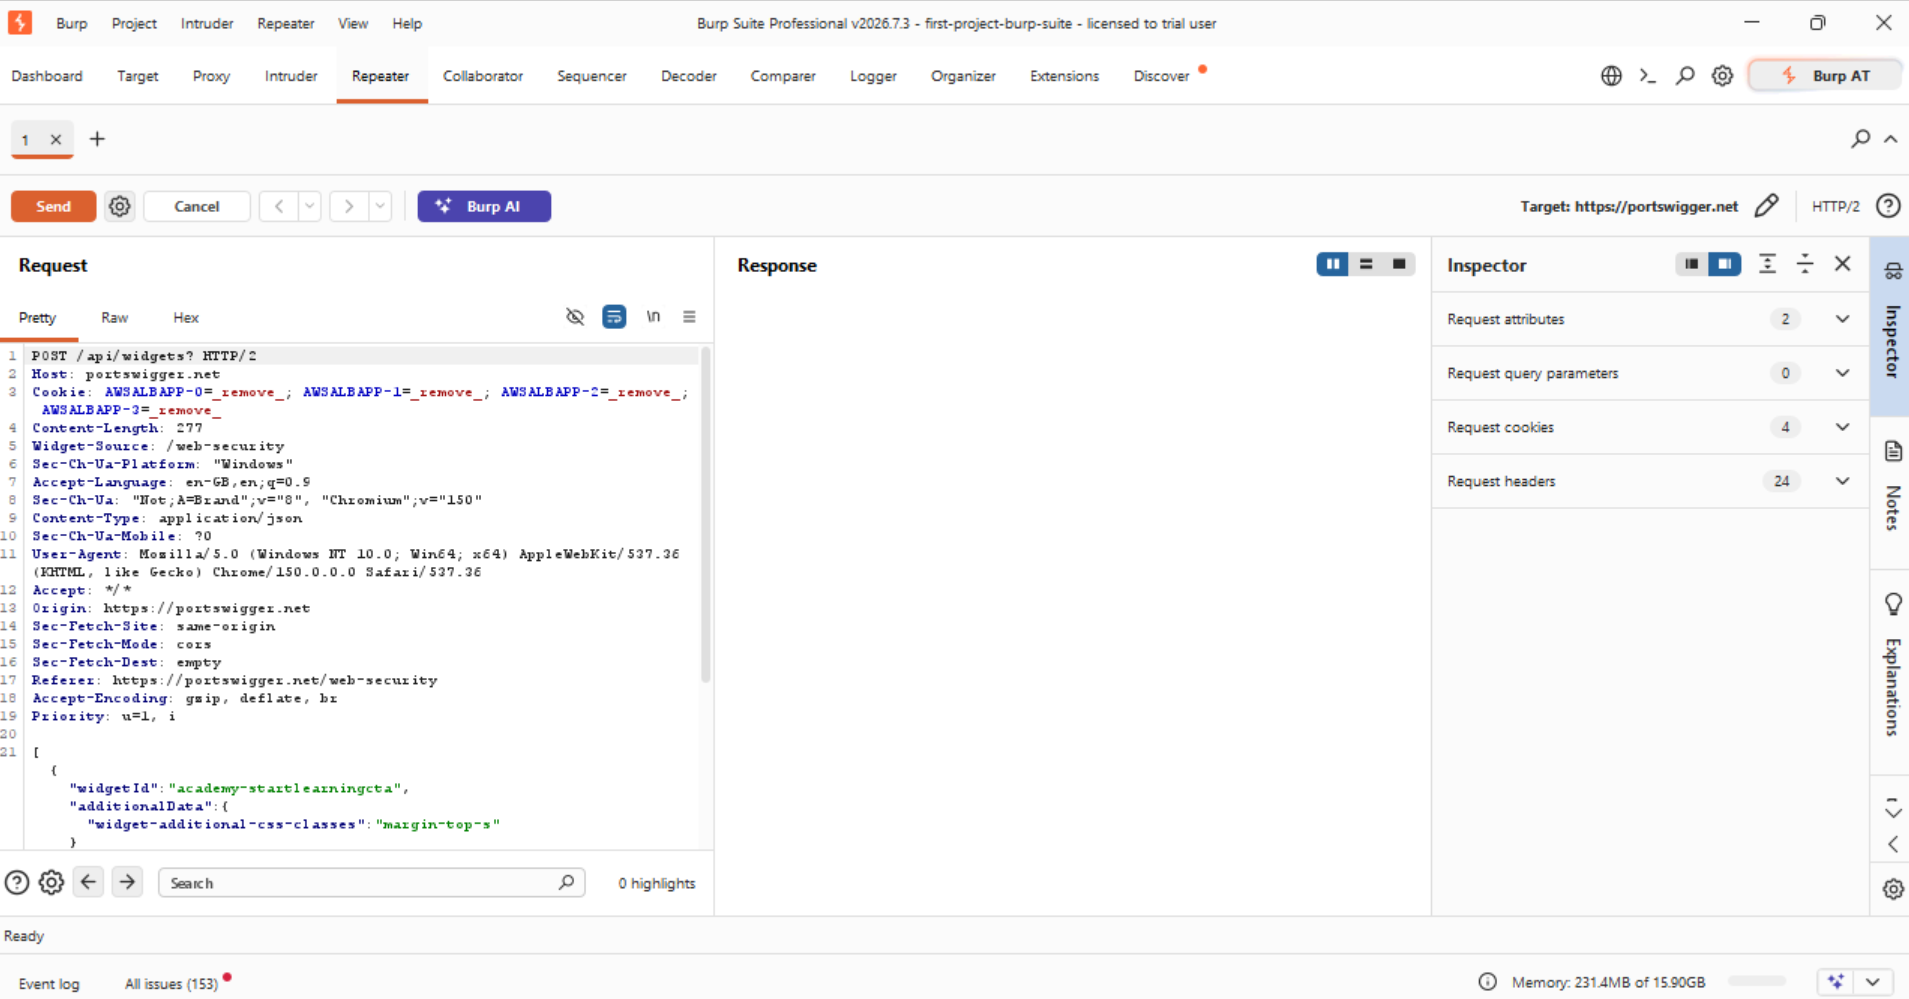Collapse the Repeater tab bar chevron
The image size is (1909, 999).
tap(1890, 139)
